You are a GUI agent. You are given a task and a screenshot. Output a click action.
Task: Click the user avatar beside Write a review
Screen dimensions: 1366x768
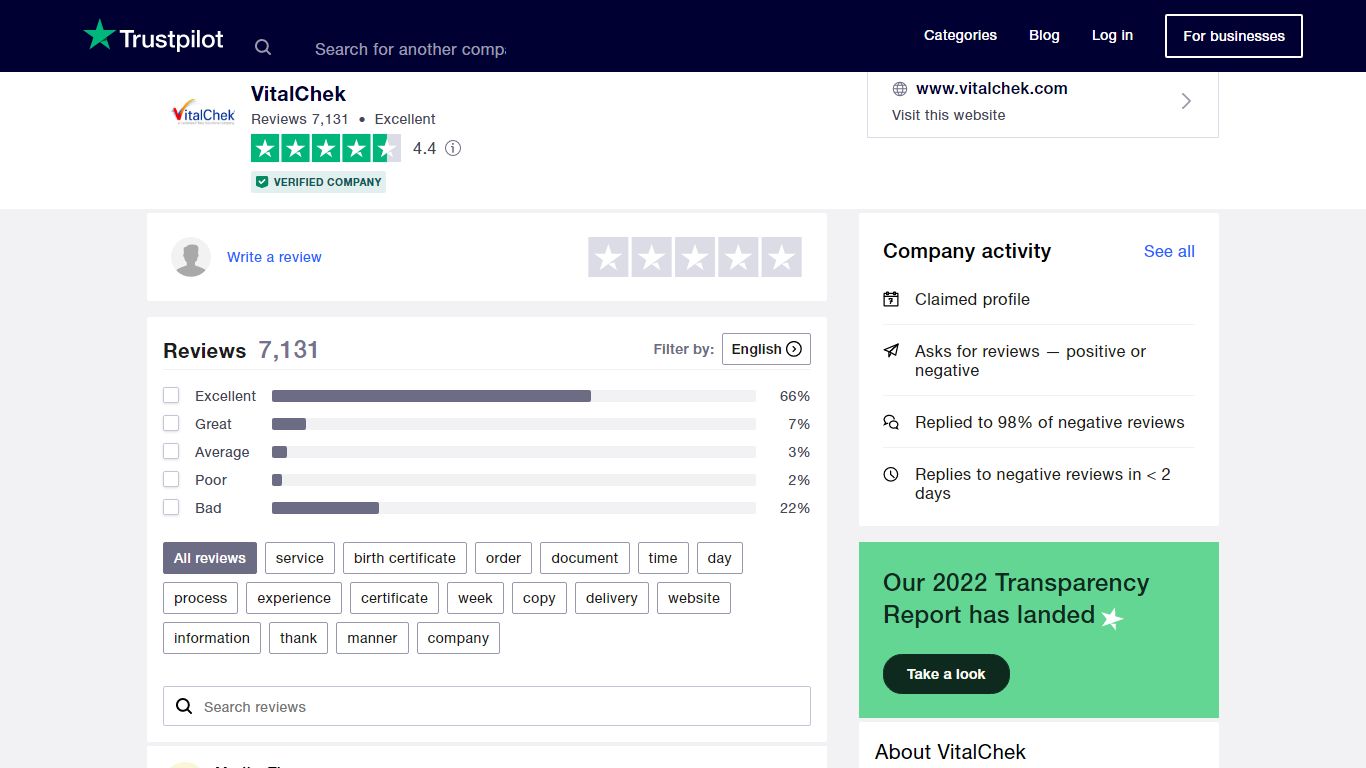pos(191,257)
